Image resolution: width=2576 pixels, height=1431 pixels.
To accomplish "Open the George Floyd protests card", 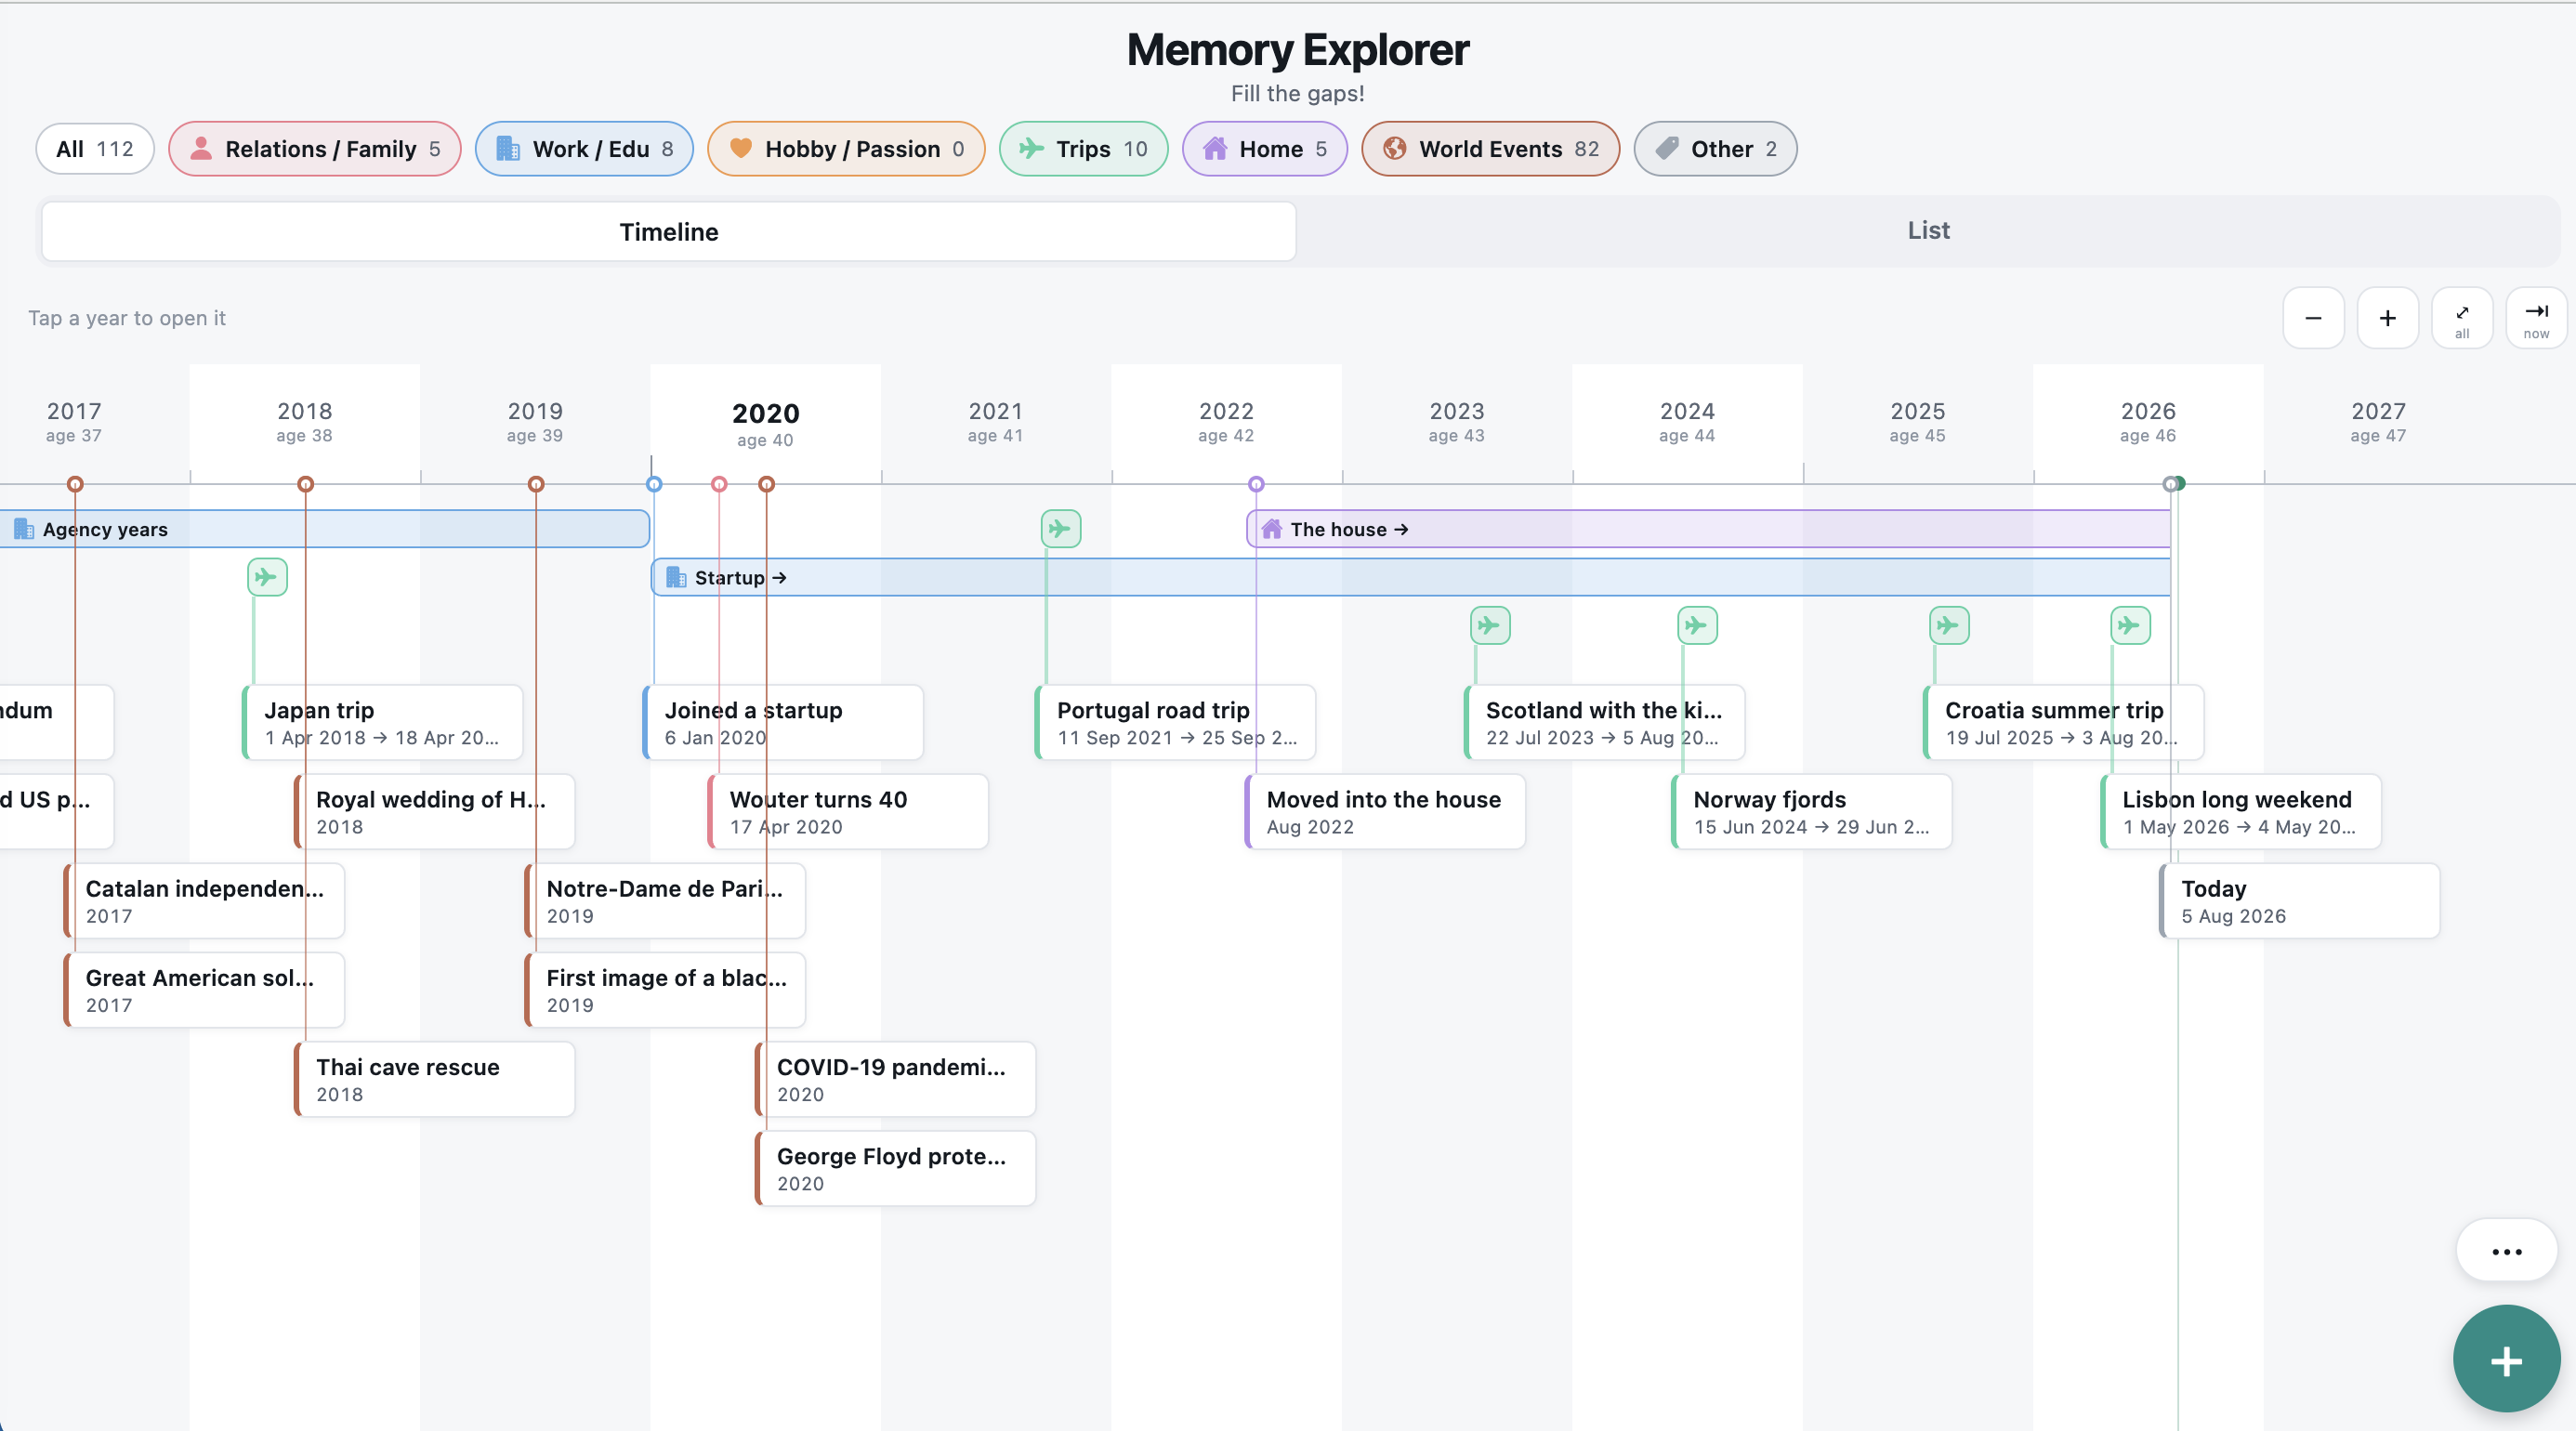I will coord(896,1168).
